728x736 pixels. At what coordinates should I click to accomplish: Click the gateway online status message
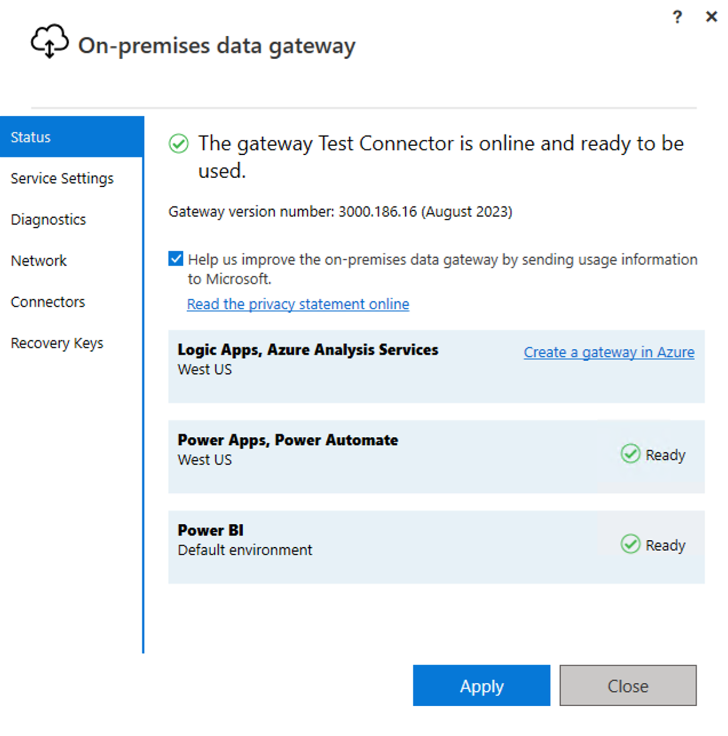441,157
